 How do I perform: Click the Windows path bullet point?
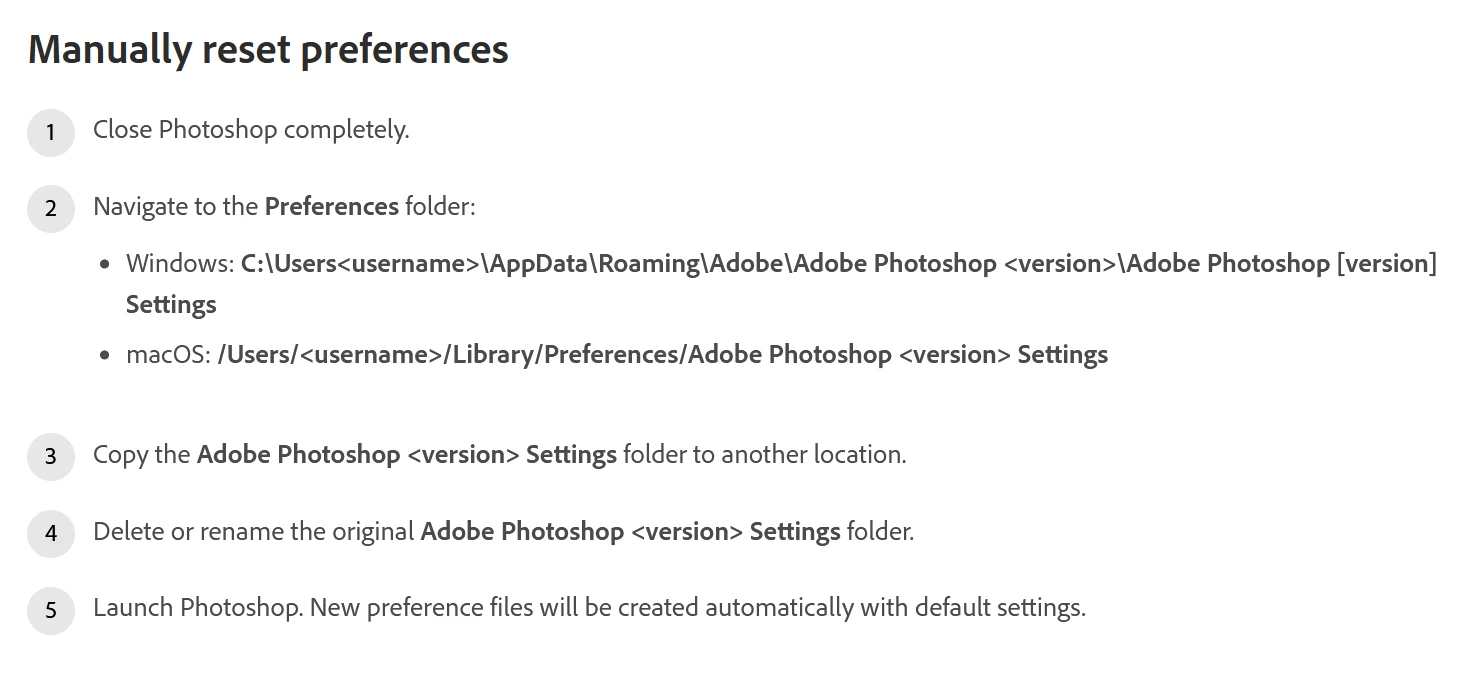pos(106,266)
